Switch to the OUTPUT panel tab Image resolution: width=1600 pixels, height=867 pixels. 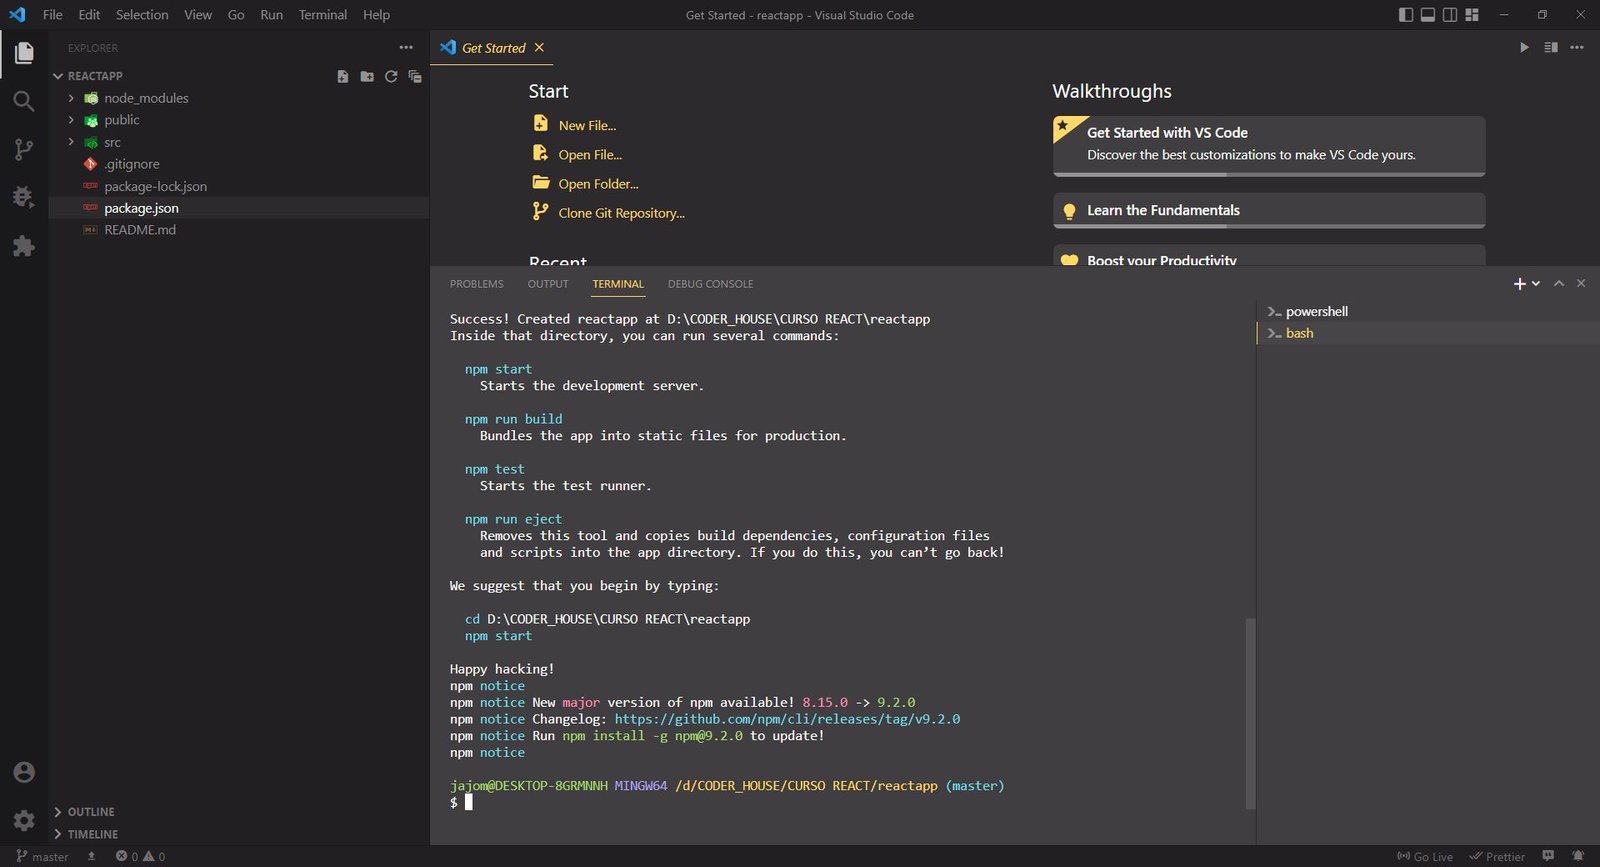(548, 284)
